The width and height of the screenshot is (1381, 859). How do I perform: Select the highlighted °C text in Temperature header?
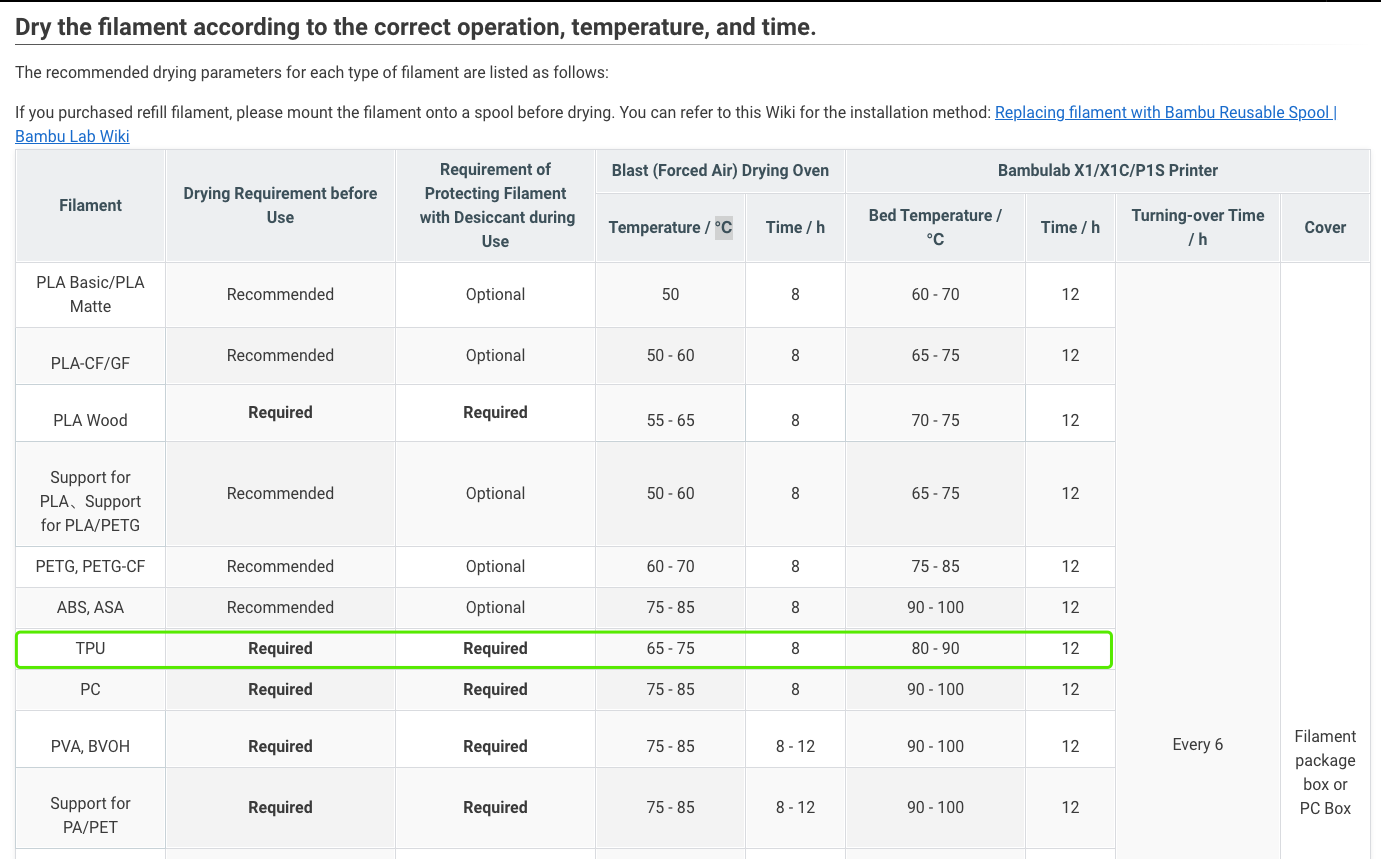pos(723,227)
